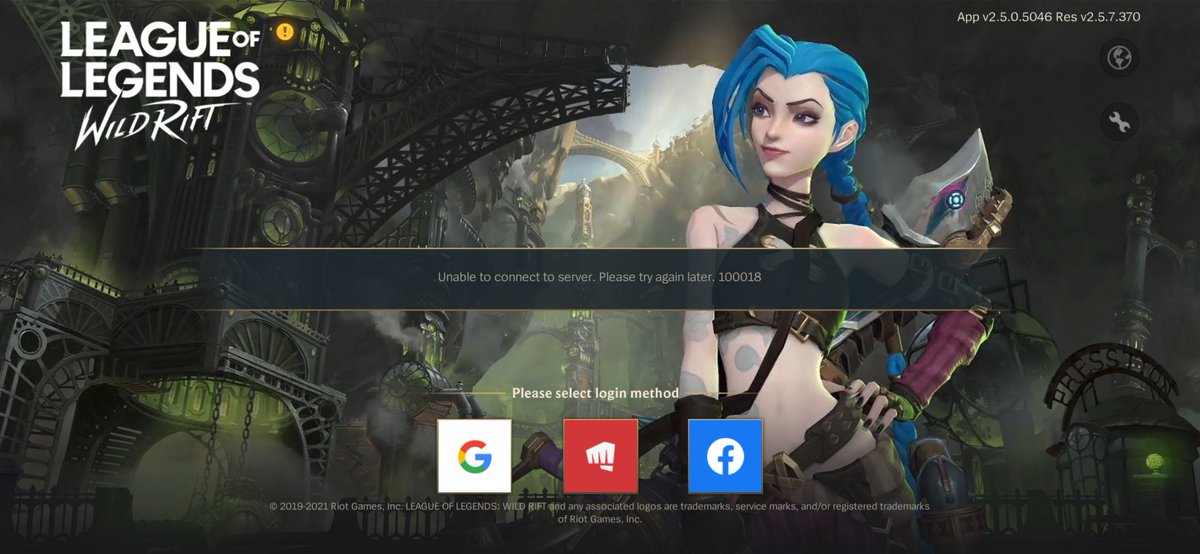Open the wrench repair tool icon
The height and width of the screenshot is (554, 1200).
click(x=1119, y=122)
